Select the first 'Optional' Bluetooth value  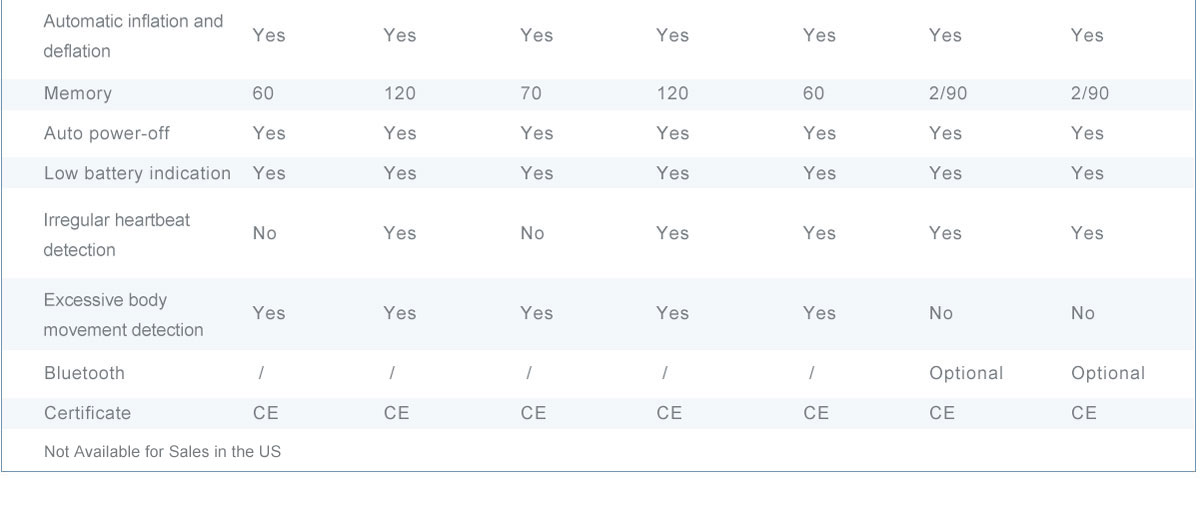click(965, 373)
